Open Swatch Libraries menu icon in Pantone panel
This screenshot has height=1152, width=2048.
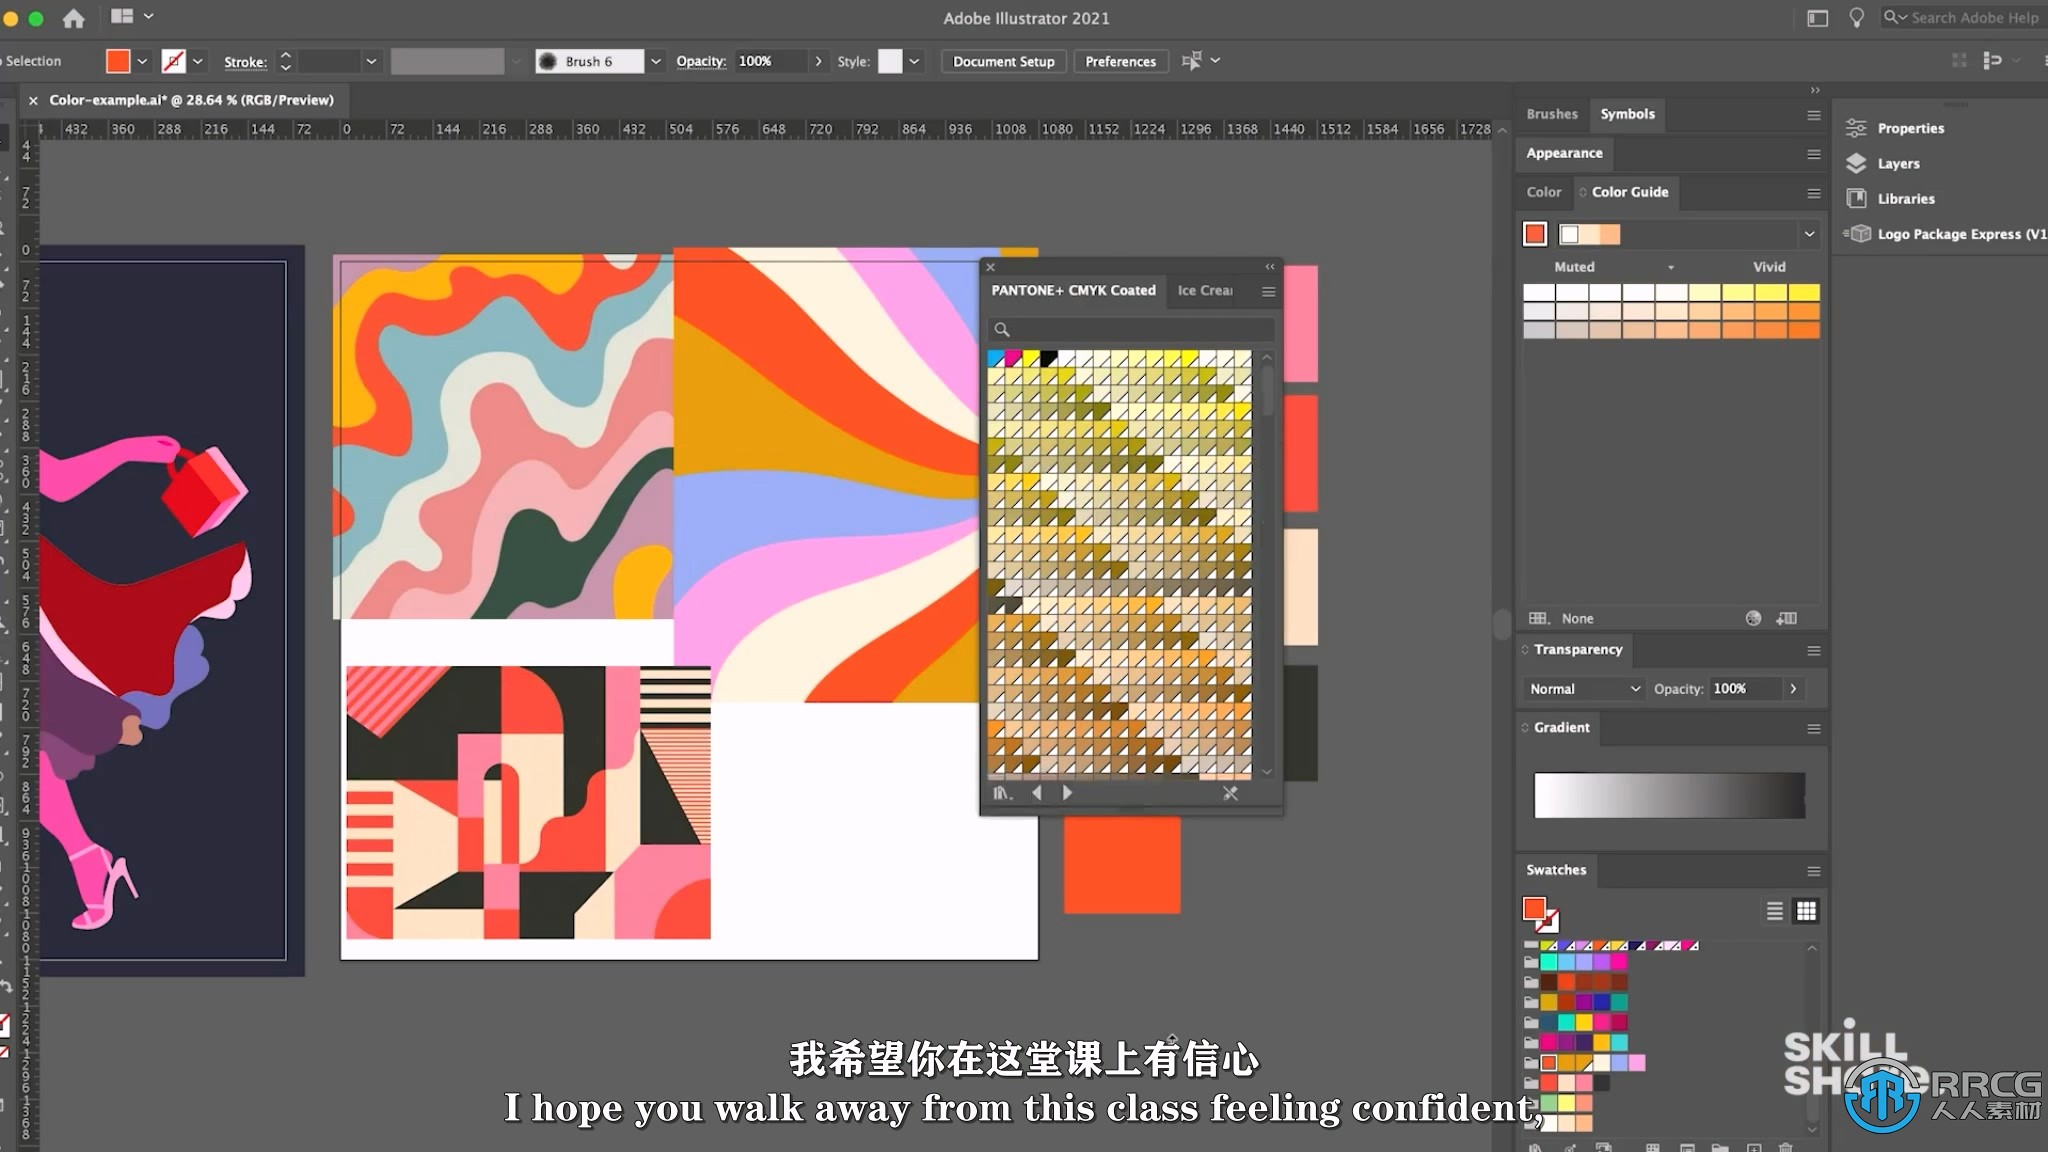(1002, 793)
